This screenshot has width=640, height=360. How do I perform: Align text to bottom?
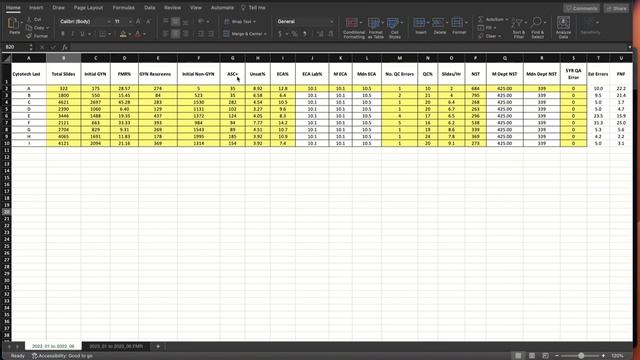click(185, 21)
